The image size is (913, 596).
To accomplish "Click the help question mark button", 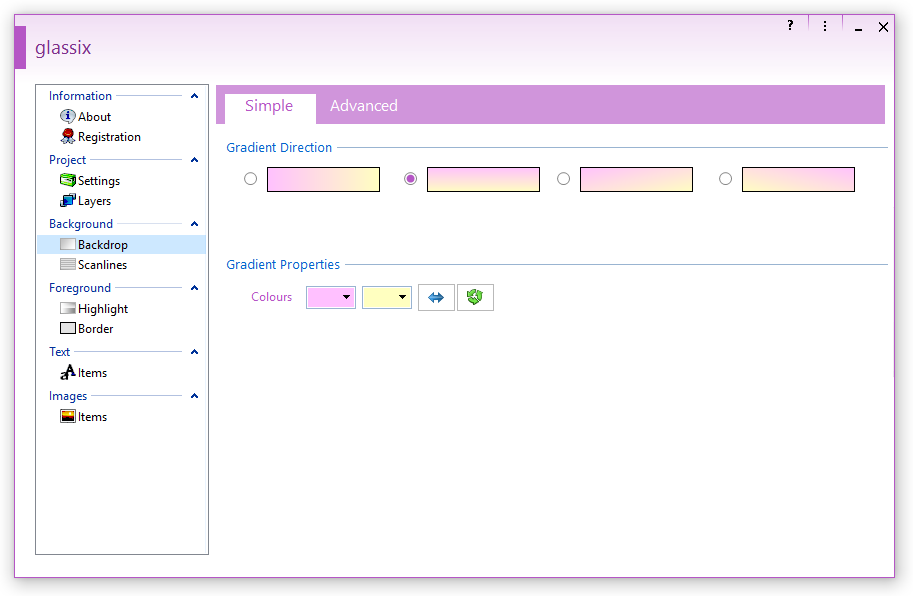I will [x=790, y=26].
